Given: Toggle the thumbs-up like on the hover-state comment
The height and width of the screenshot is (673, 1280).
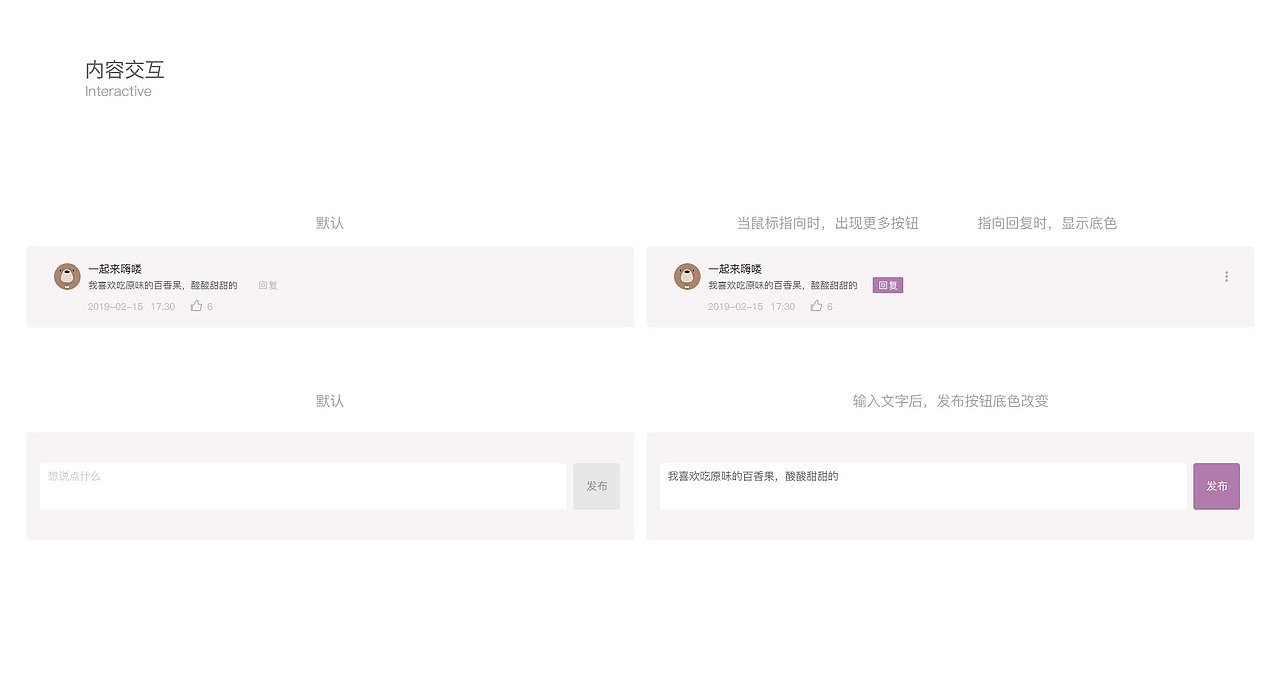Looking at the screenshot, I should tap(816, 306).
